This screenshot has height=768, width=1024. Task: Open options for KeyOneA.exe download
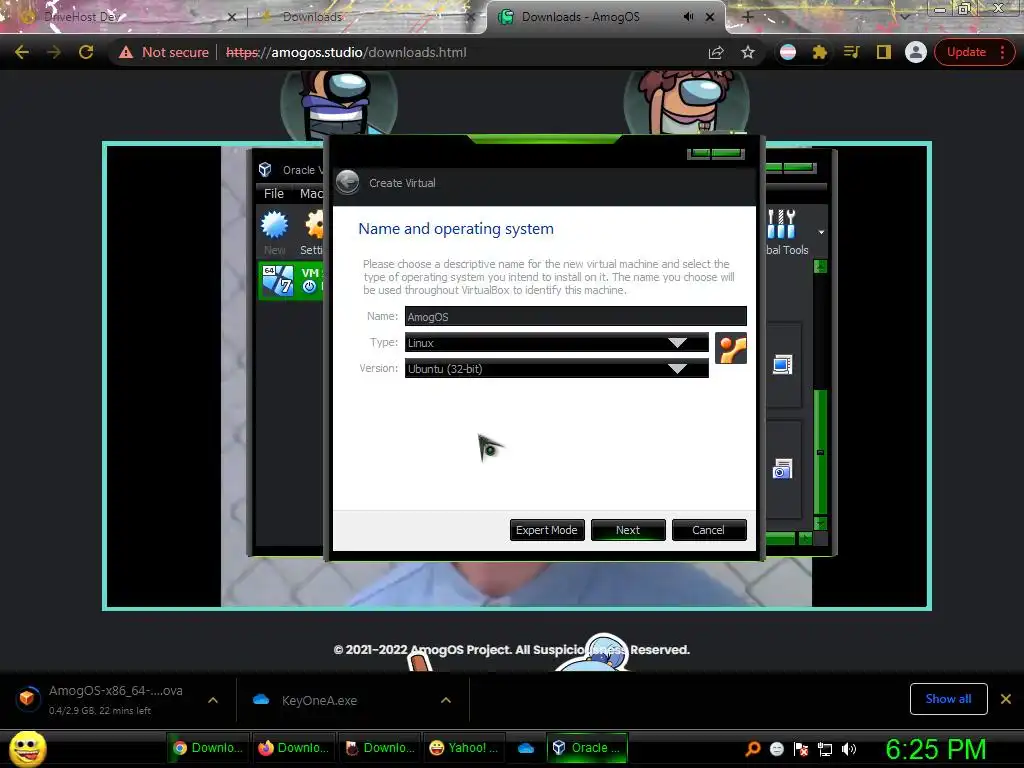[x=446, y=700]
